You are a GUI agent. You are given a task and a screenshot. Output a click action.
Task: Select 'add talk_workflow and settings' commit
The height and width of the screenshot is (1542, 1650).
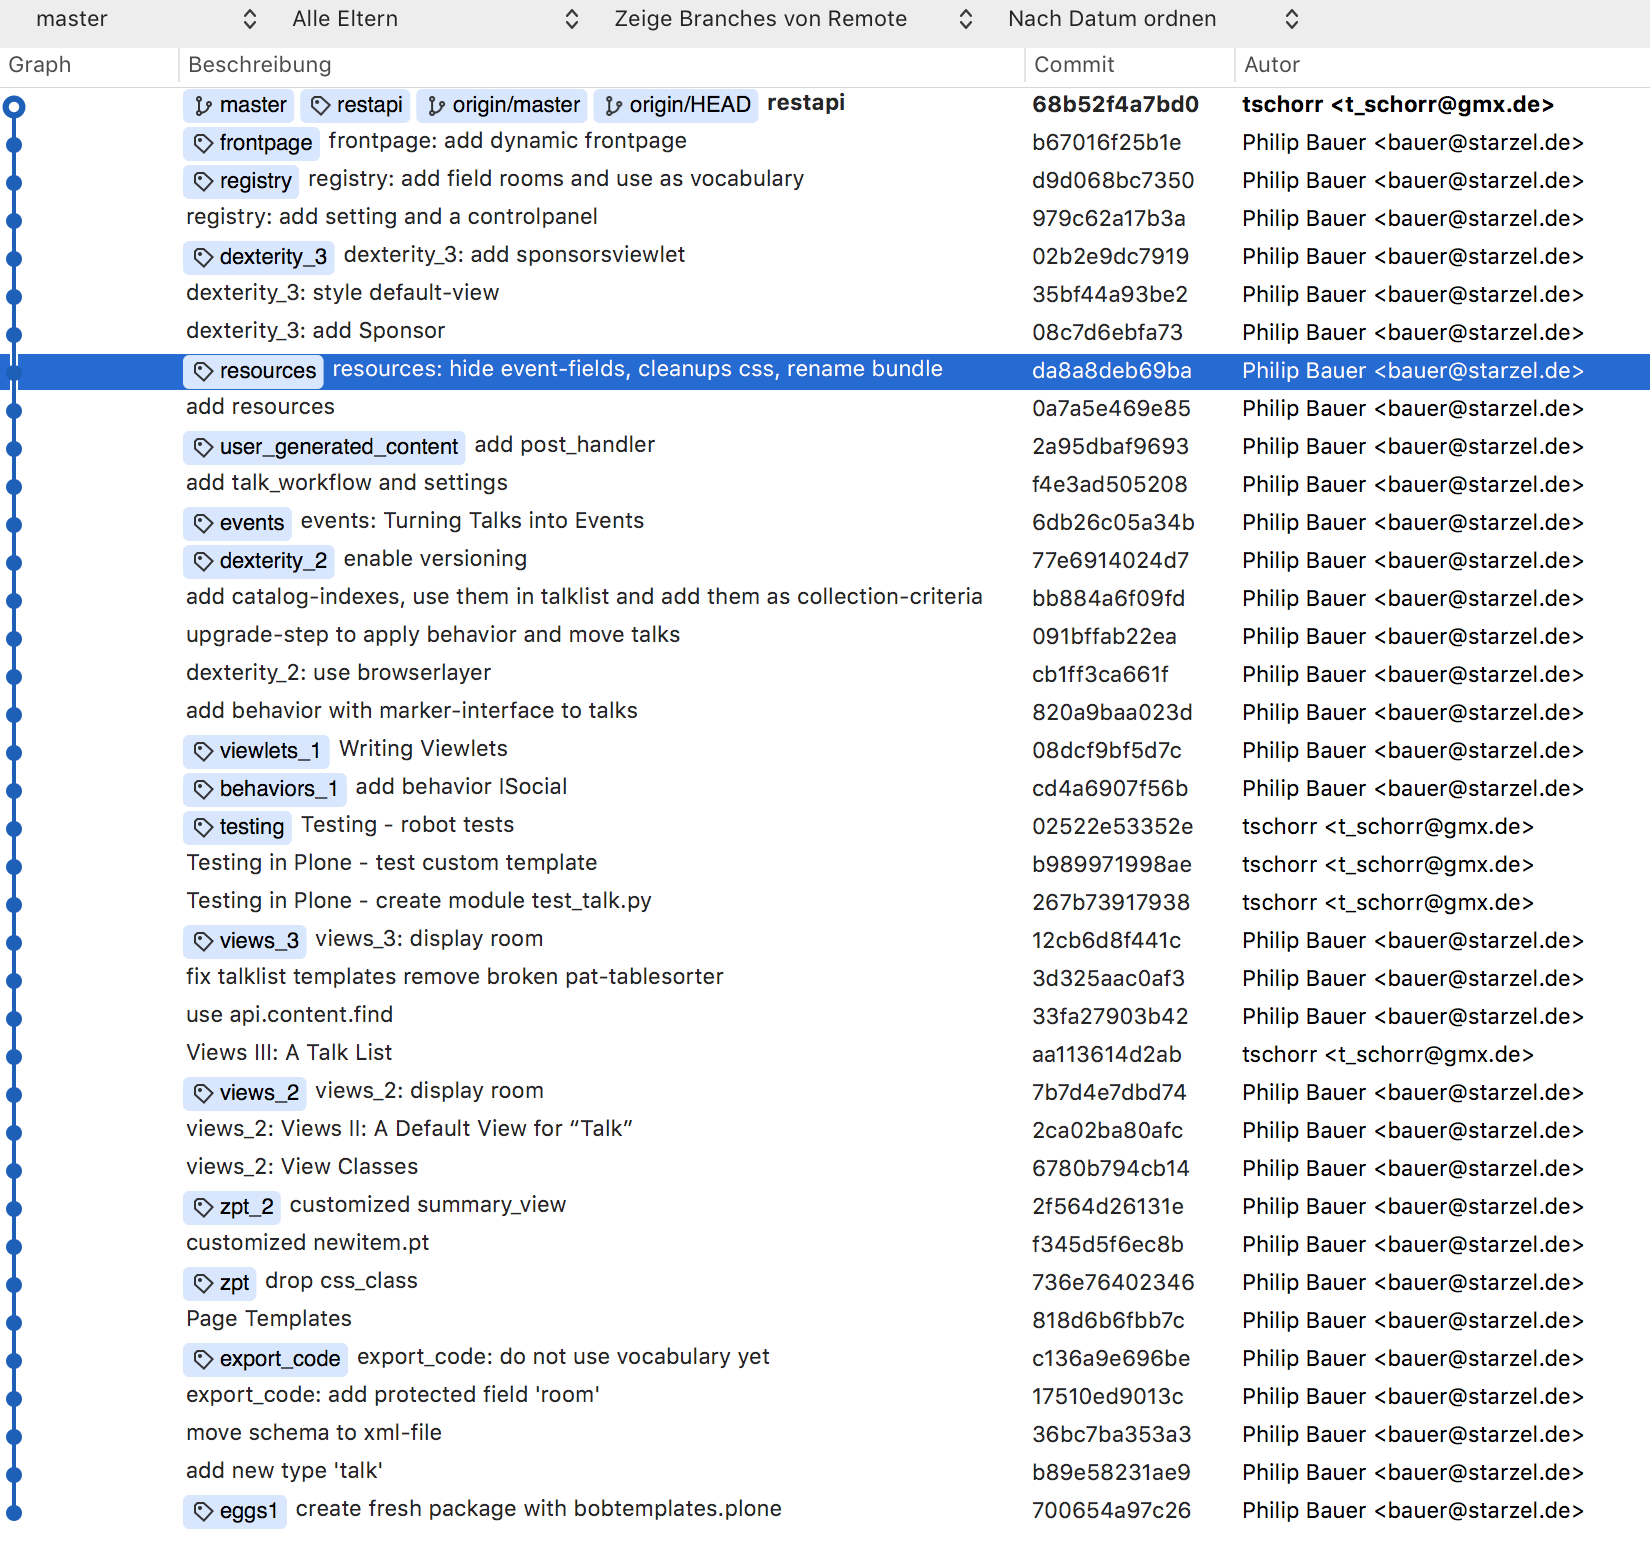pos(346,483)
